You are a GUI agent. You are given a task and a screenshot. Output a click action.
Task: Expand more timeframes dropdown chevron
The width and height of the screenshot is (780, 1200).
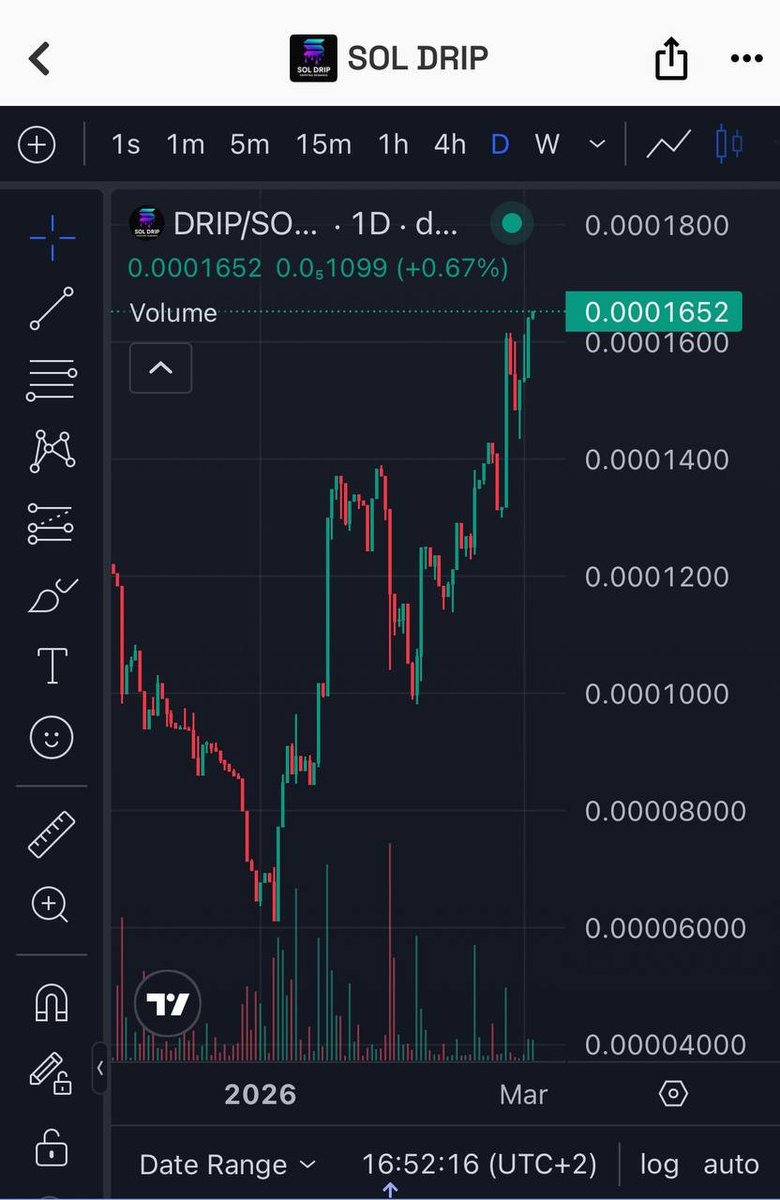[x=597, y=145]
